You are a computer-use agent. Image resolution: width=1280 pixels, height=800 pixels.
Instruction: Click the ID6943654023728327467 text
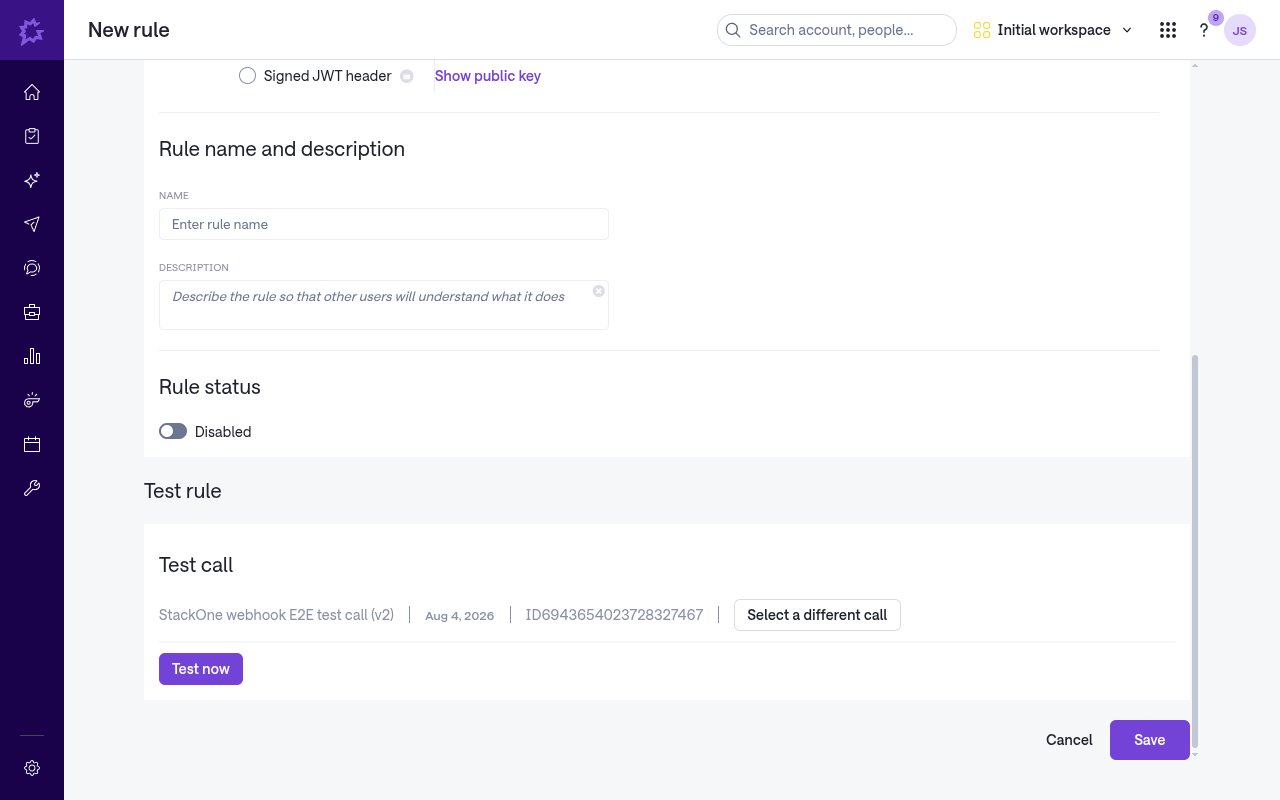tap(614, 615)
